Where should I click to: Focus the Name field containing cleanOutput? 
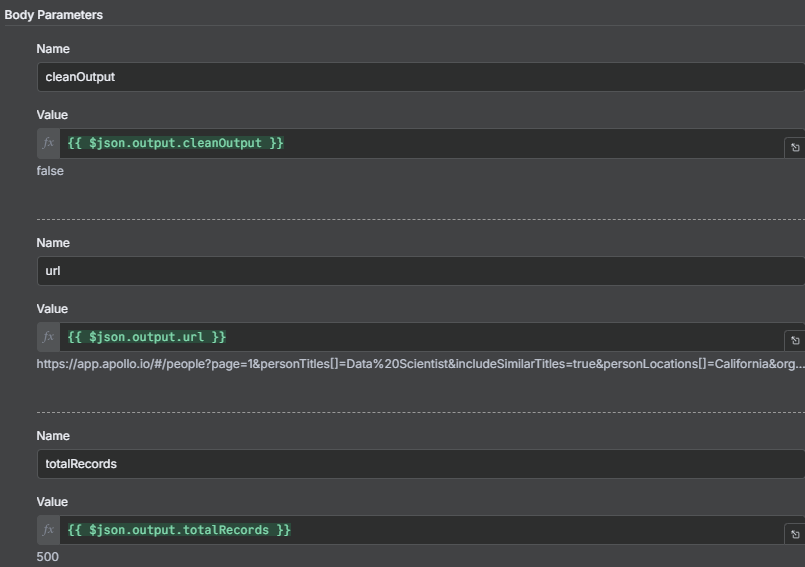tap(421, 77)
